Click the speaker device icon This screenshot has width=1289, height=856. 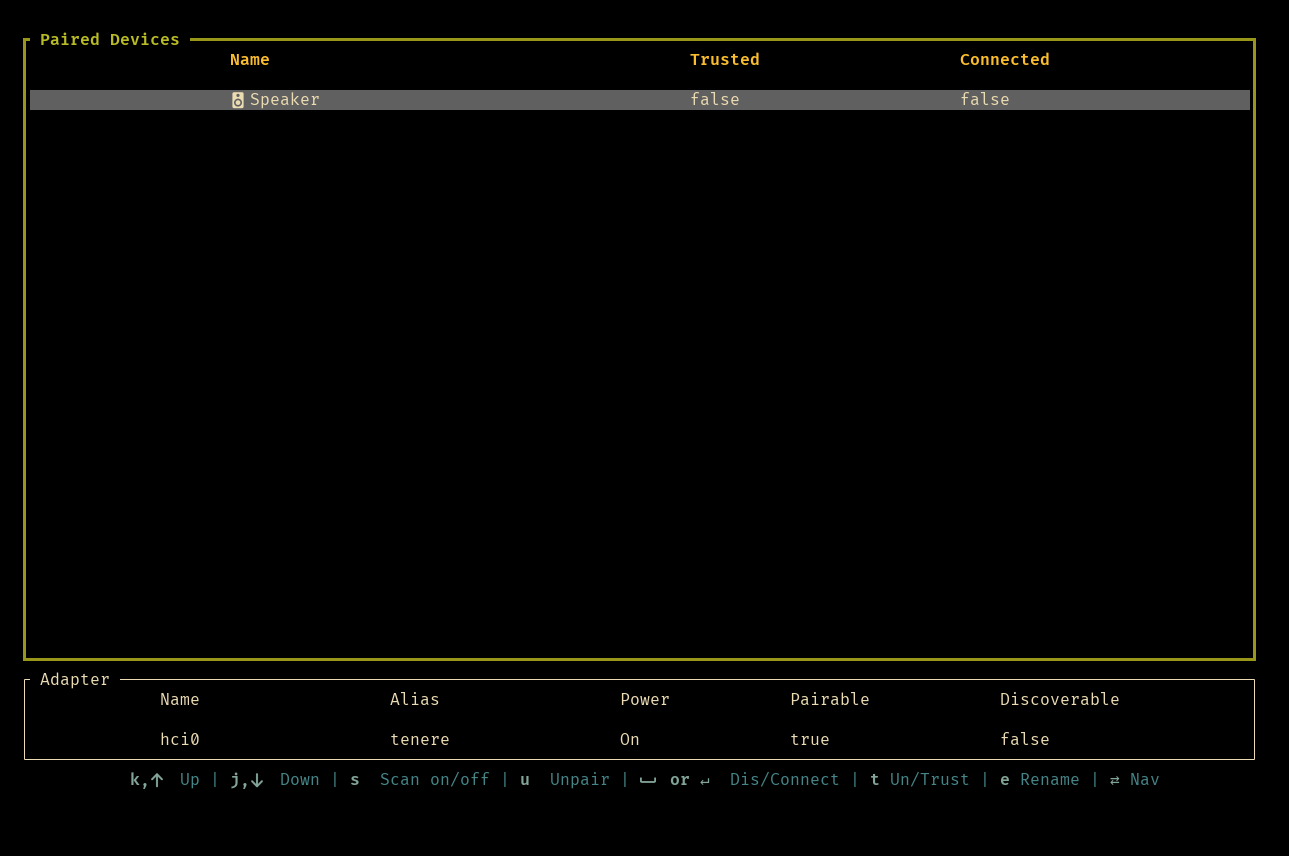point(238,100)
